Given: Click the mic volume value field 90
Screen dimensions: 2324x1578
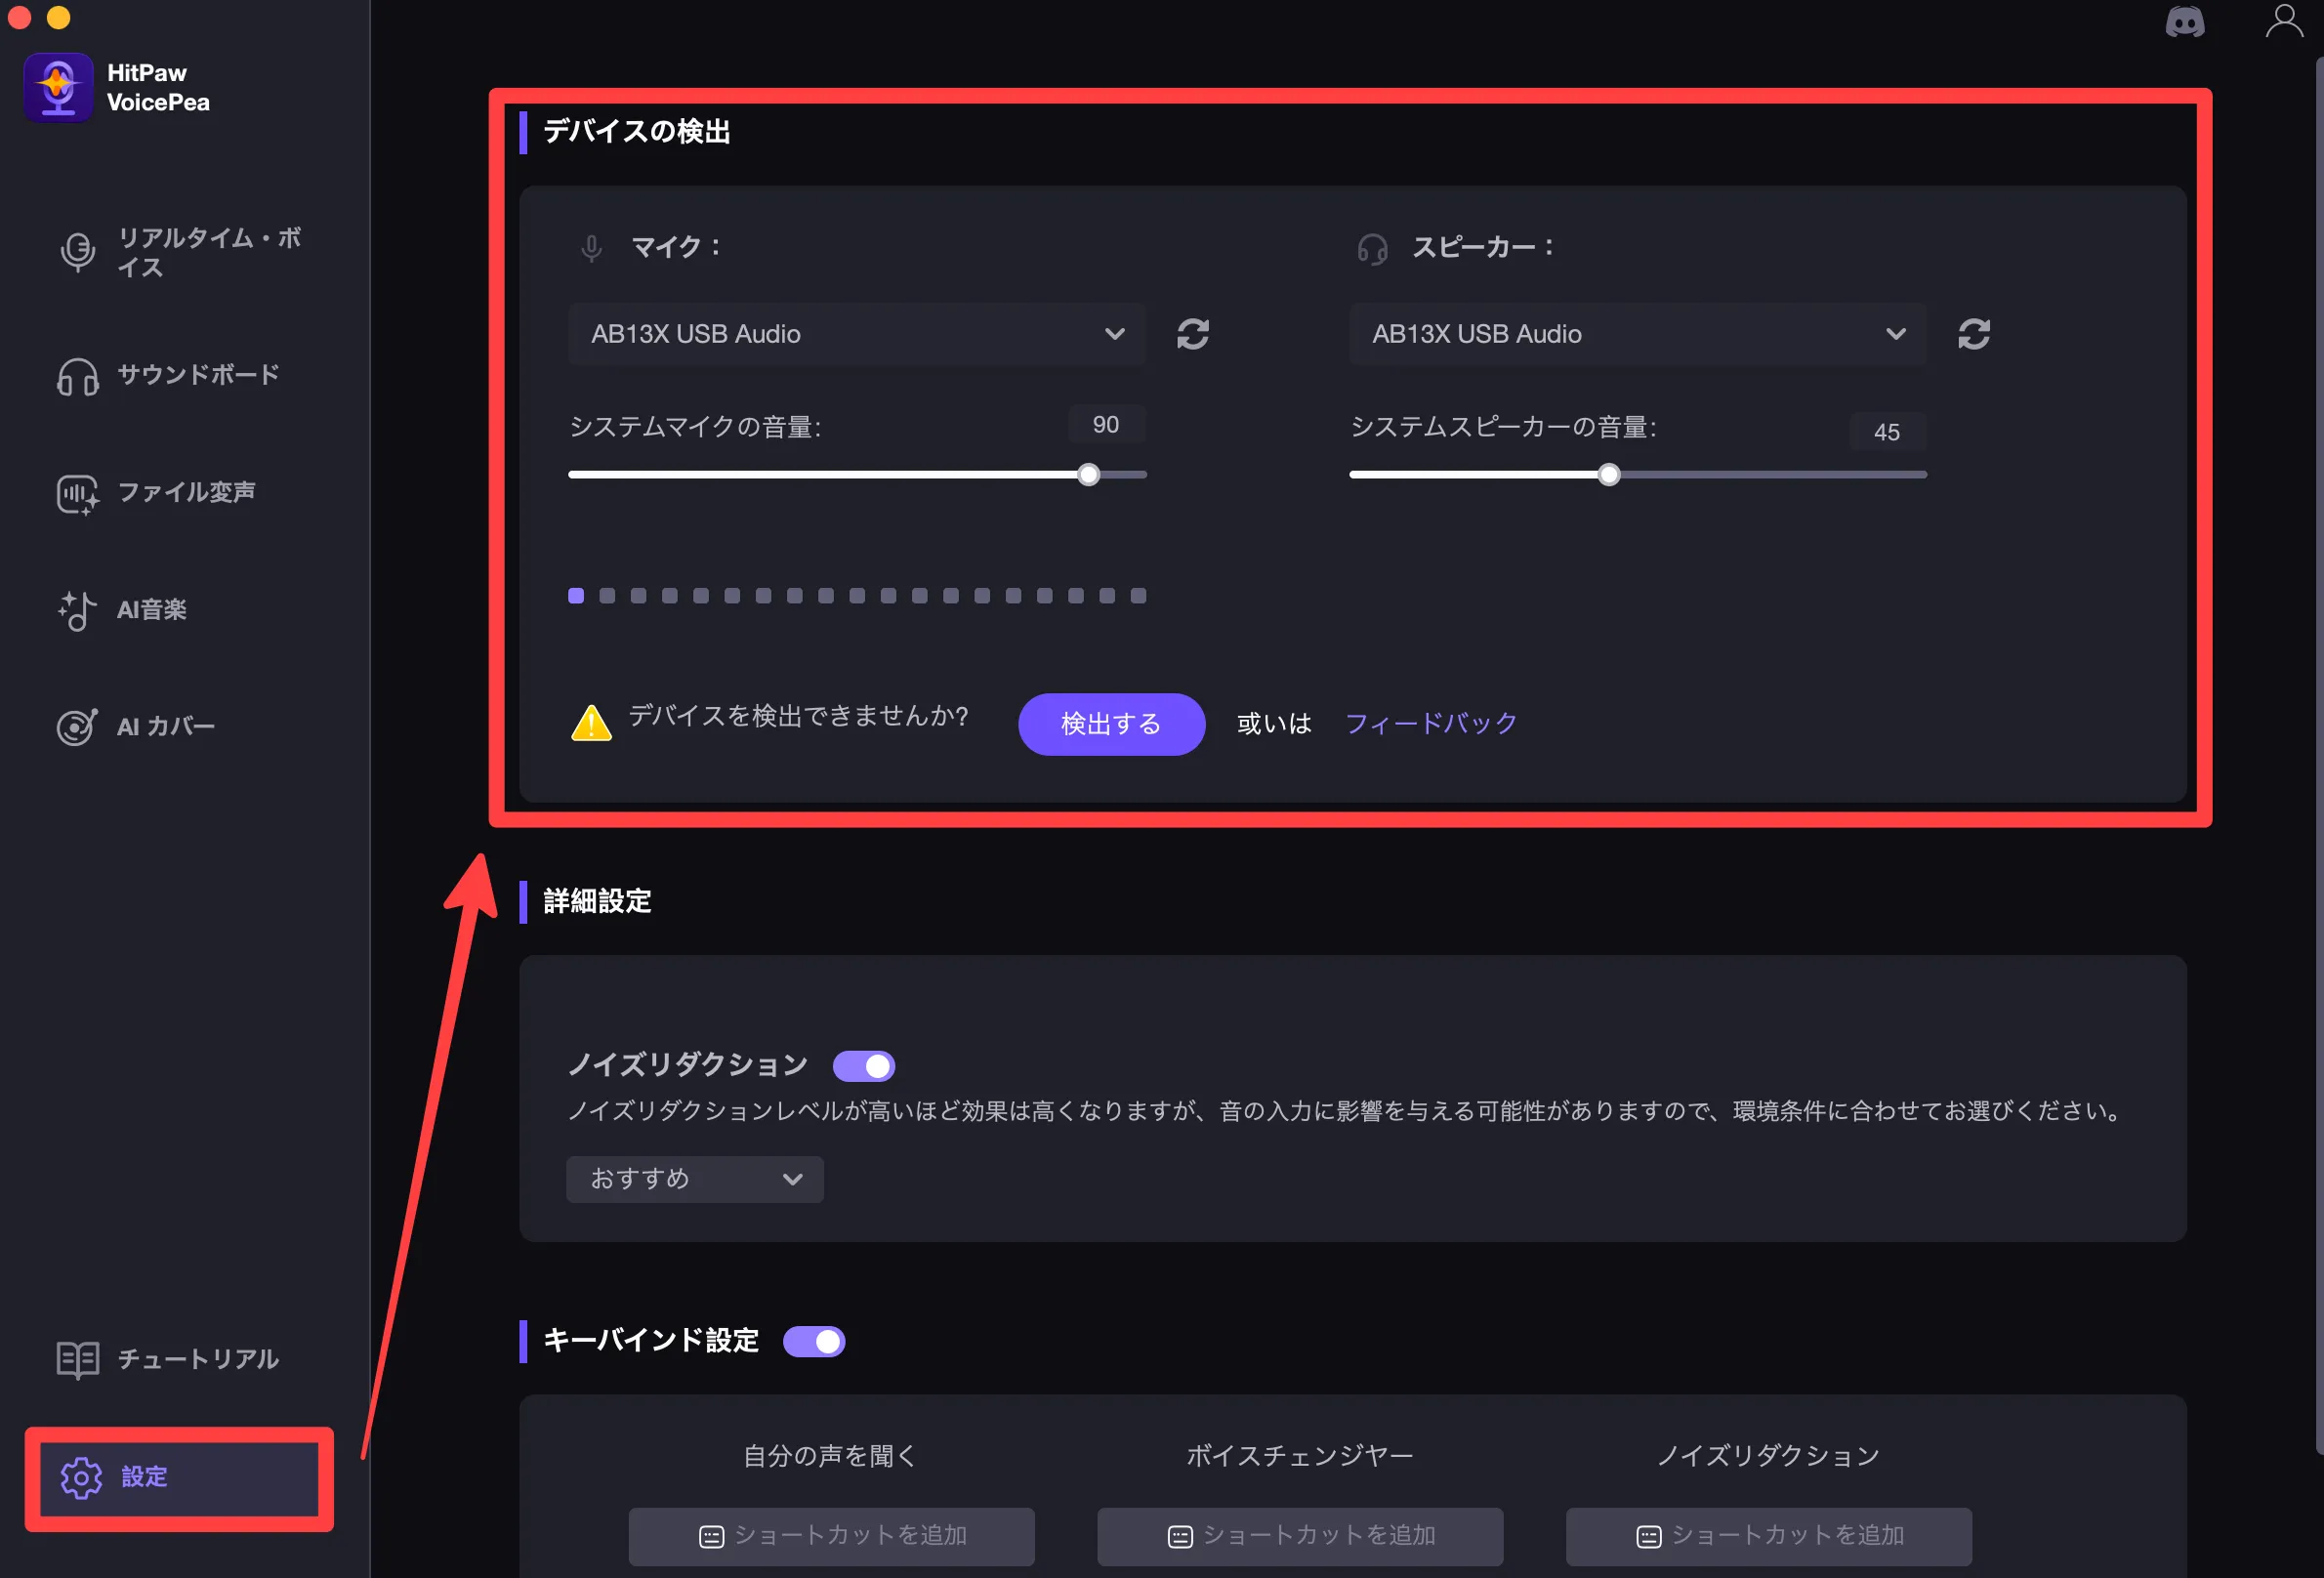Looking at the screenshot, I should 1105,425.
